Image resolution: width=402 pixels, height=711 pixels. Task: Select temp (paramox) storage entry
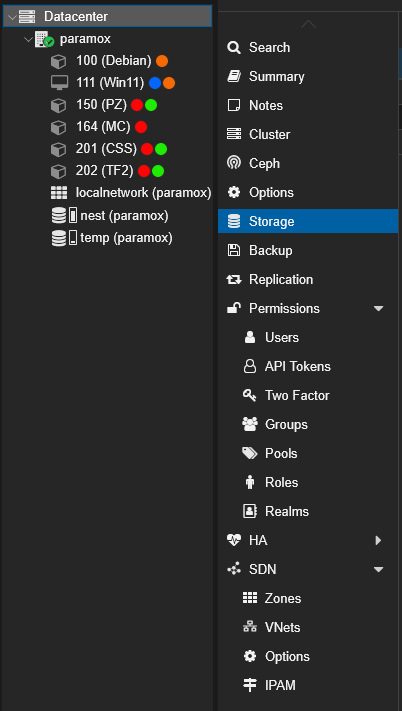(126, 238)
